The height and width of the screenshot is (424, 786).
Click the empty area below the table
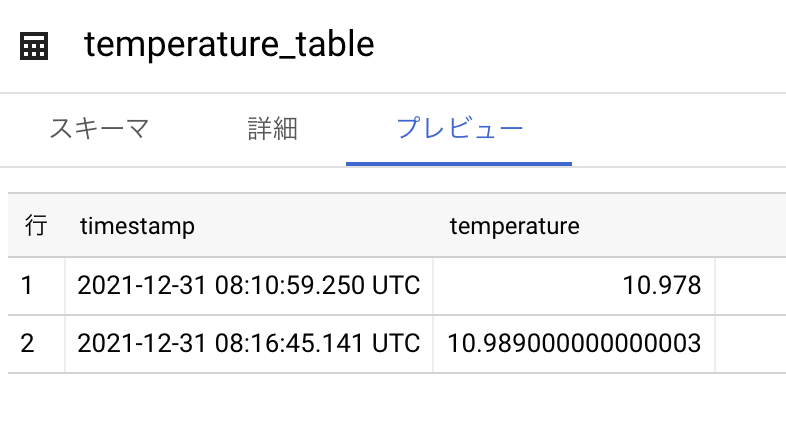tap(393, 398)
